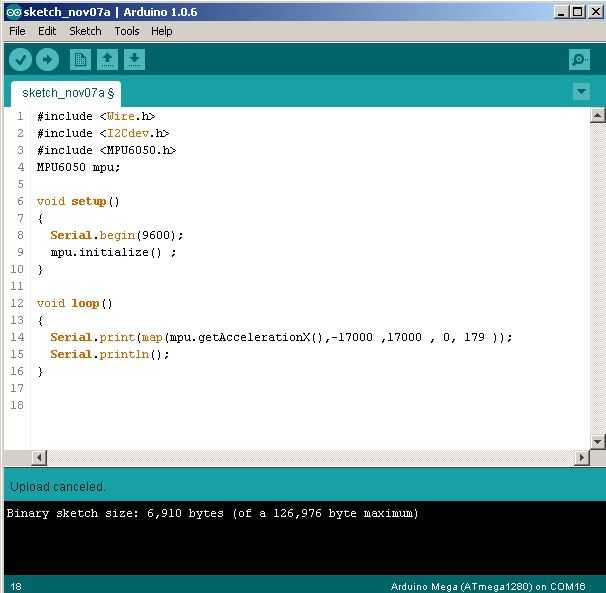Click the horizontal scroll right arrow
Viewport: 606px width, 593px height.
[581, 458]
